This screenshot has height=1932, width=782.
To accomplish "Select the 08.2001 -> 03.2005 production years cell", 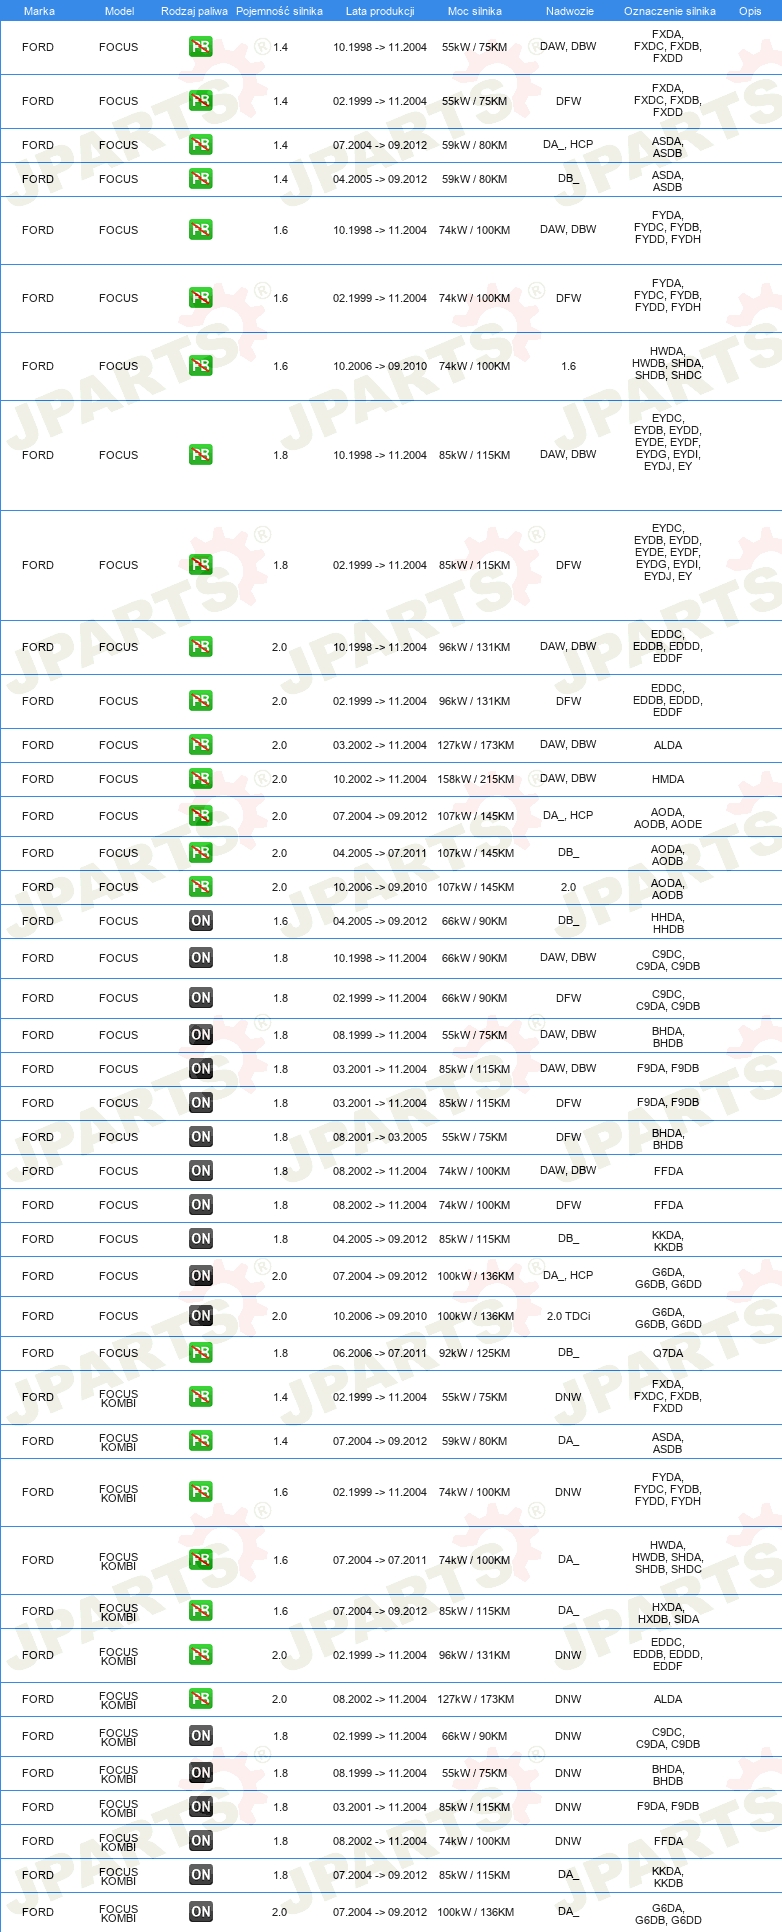I will (x=380, y=1137).
